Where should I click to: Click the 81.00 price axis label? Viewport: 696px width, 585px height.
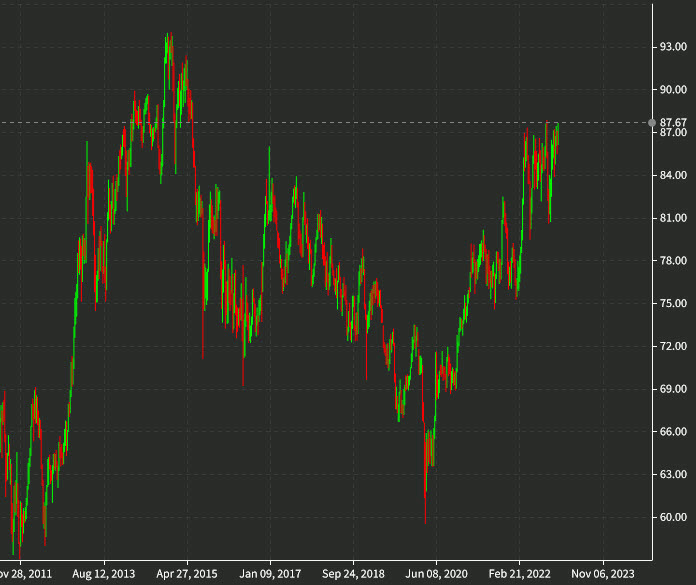(673, 218)
